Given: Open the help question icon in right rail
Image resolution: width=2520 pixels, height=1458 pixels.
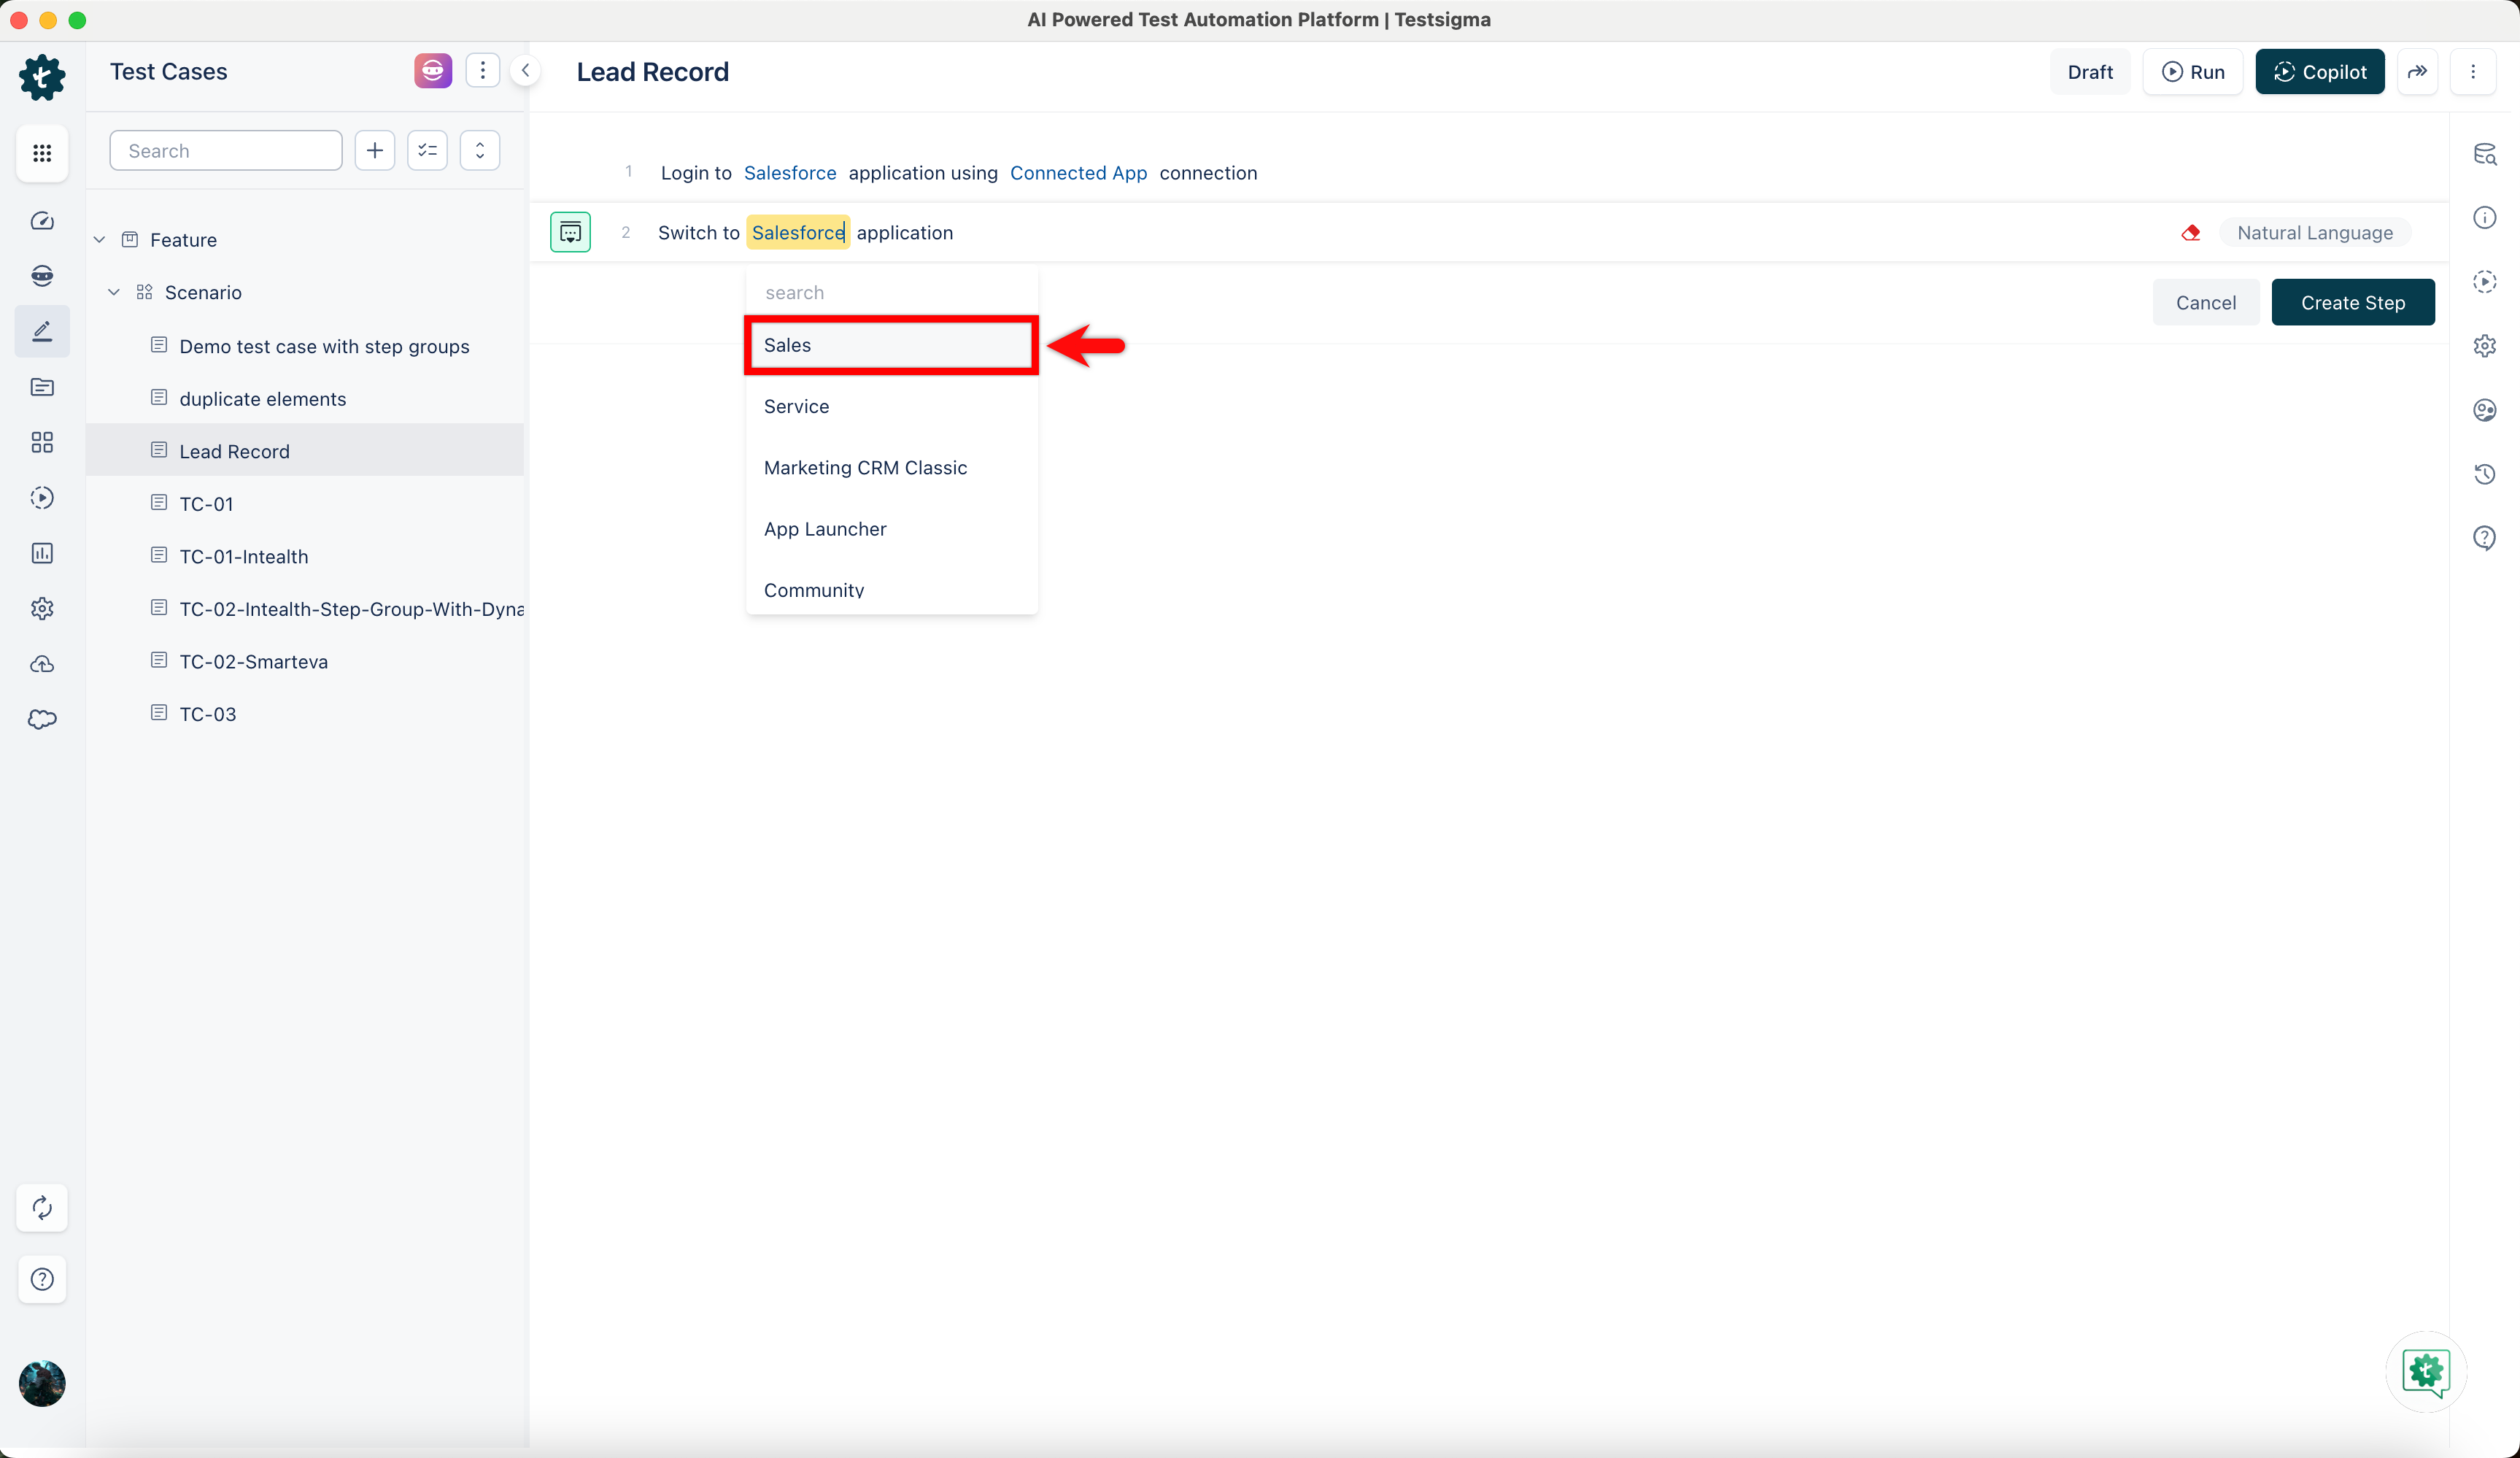Looking at the screenshot, I should (x=2485, y=538).
